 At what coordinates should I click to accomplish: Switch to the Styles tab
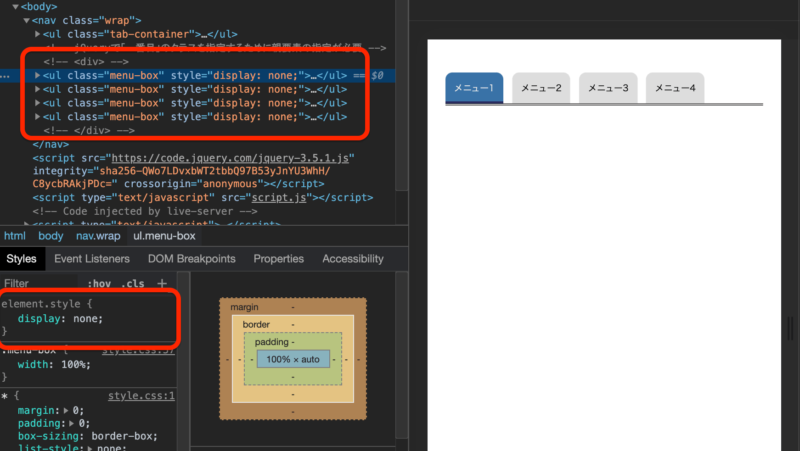[x=21, y=259]
